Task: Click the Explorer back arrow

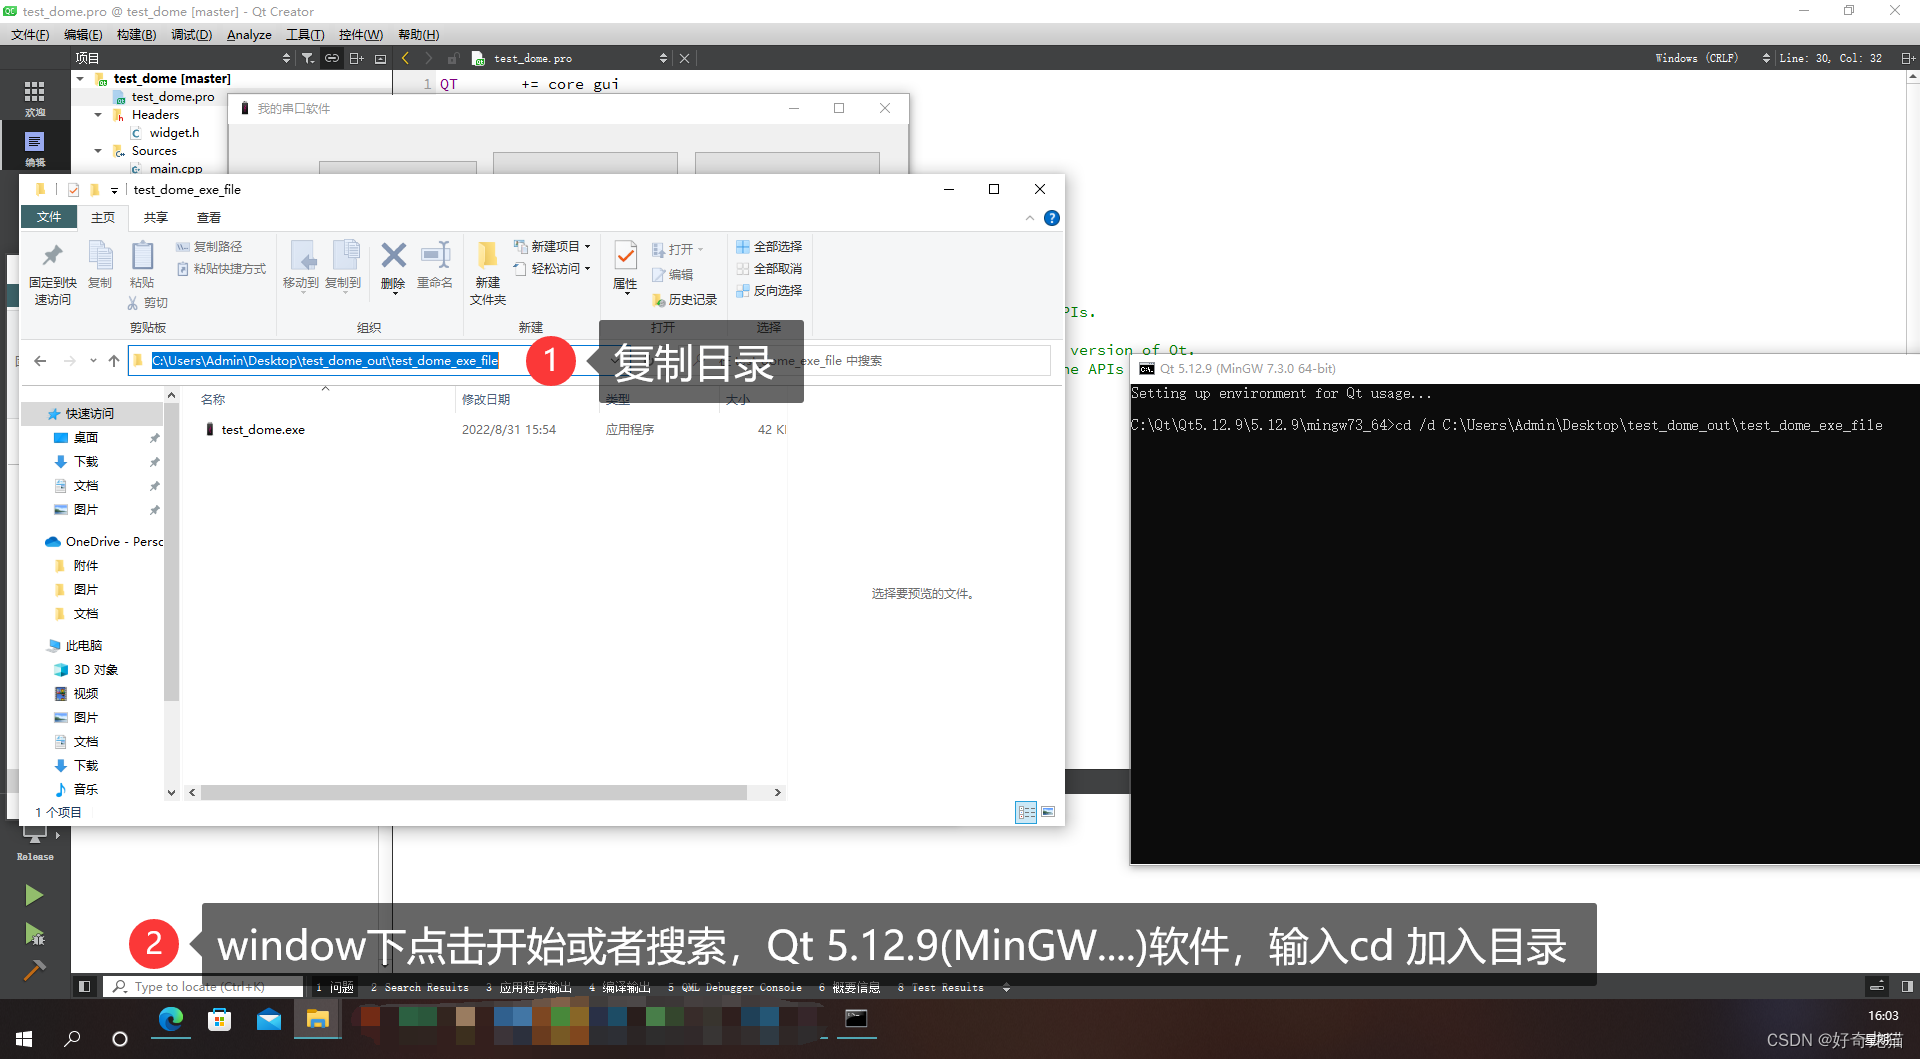Action: coord(40,361)
